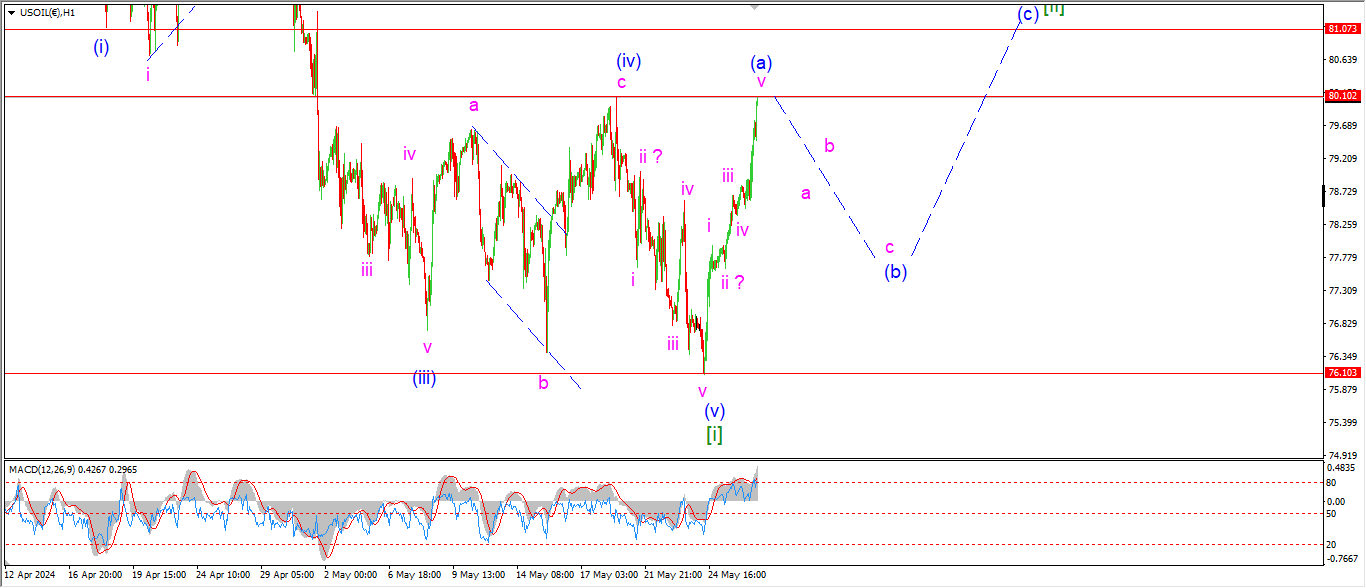Click the 6 May 18:00 time label

coord(413,575)
